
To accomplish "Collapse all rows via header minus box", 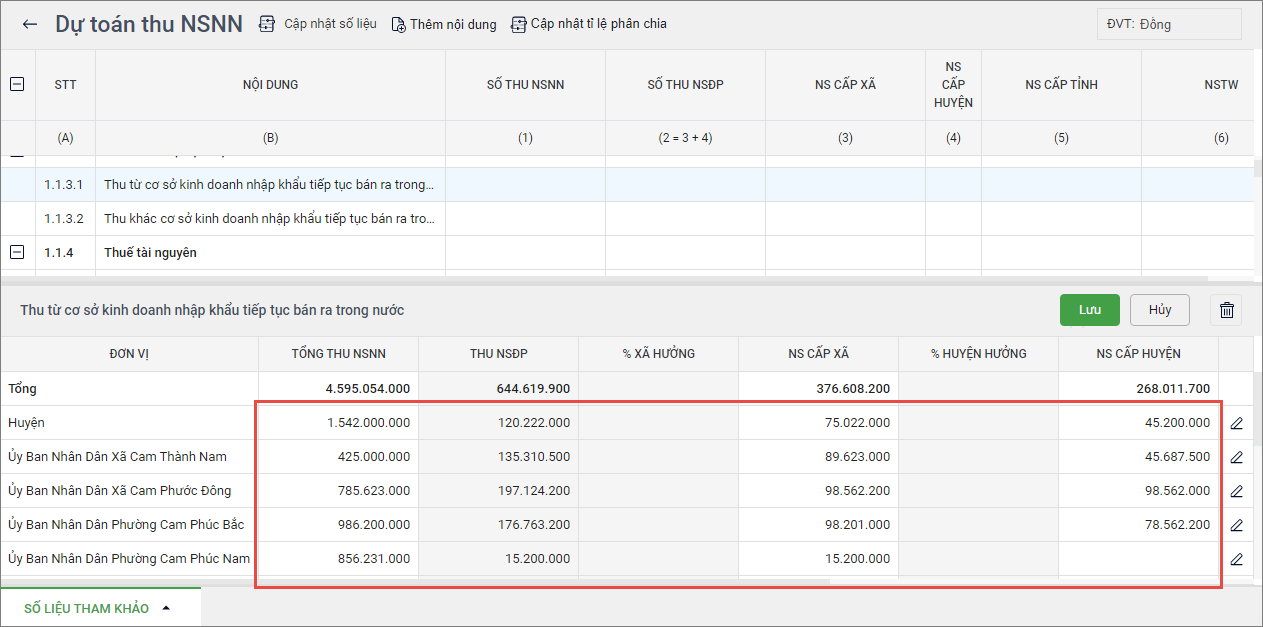I will tap(17, 85).
